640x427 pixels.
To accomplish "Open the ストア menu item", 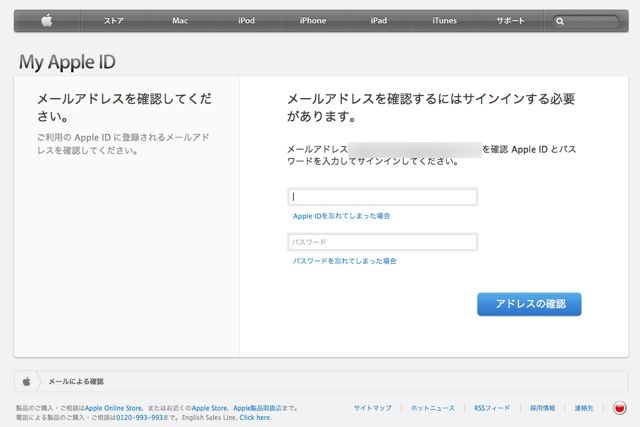I will [x=113, y=20].
